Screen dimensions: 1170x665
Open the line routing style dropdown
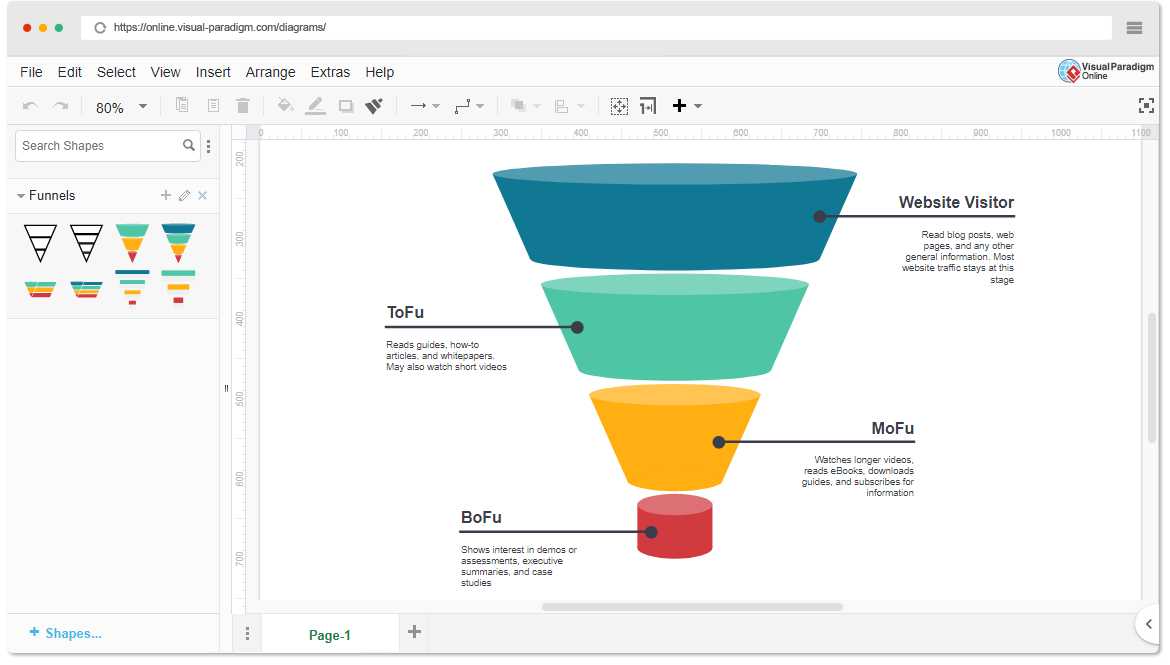click(x=479, y=105)
